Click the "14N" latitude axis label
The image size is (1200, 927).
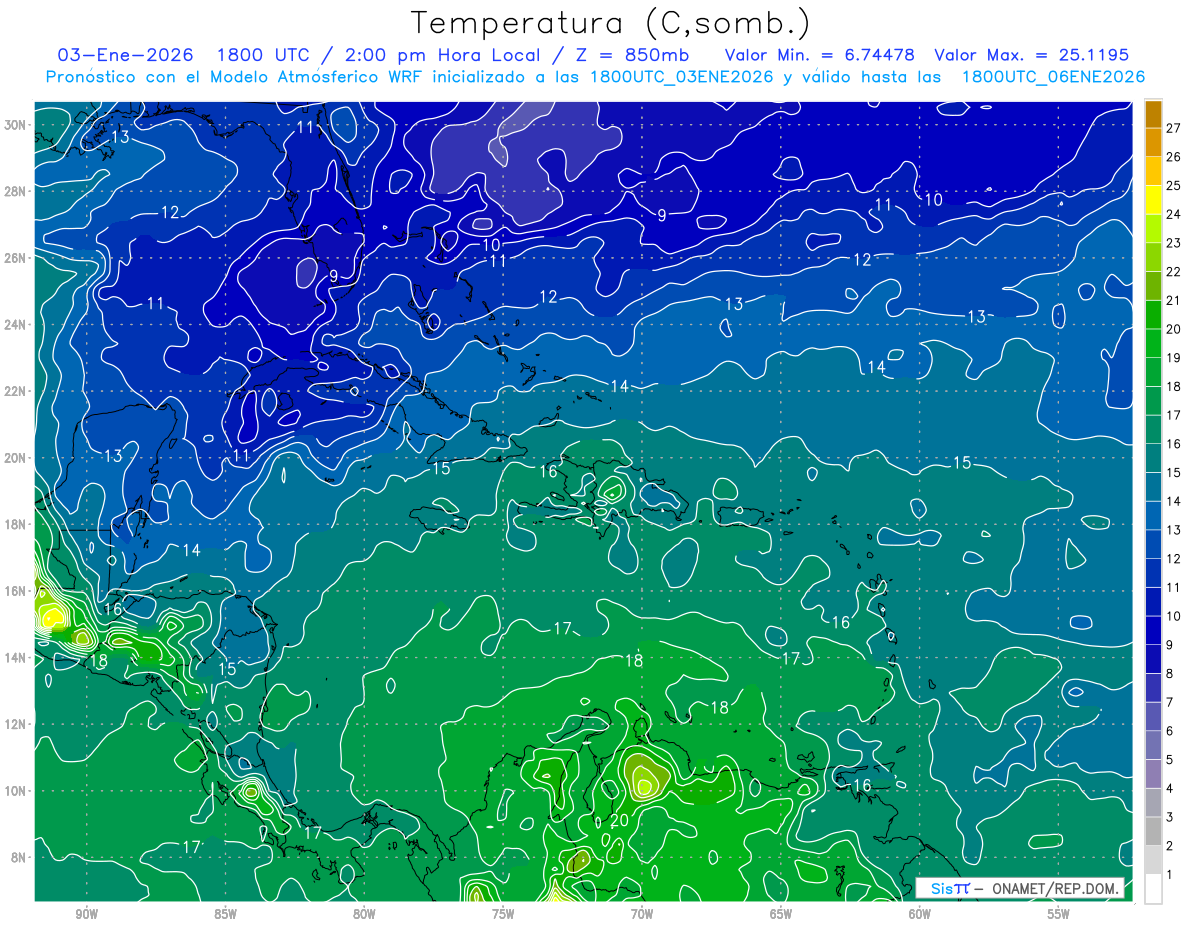click(17, 657)
